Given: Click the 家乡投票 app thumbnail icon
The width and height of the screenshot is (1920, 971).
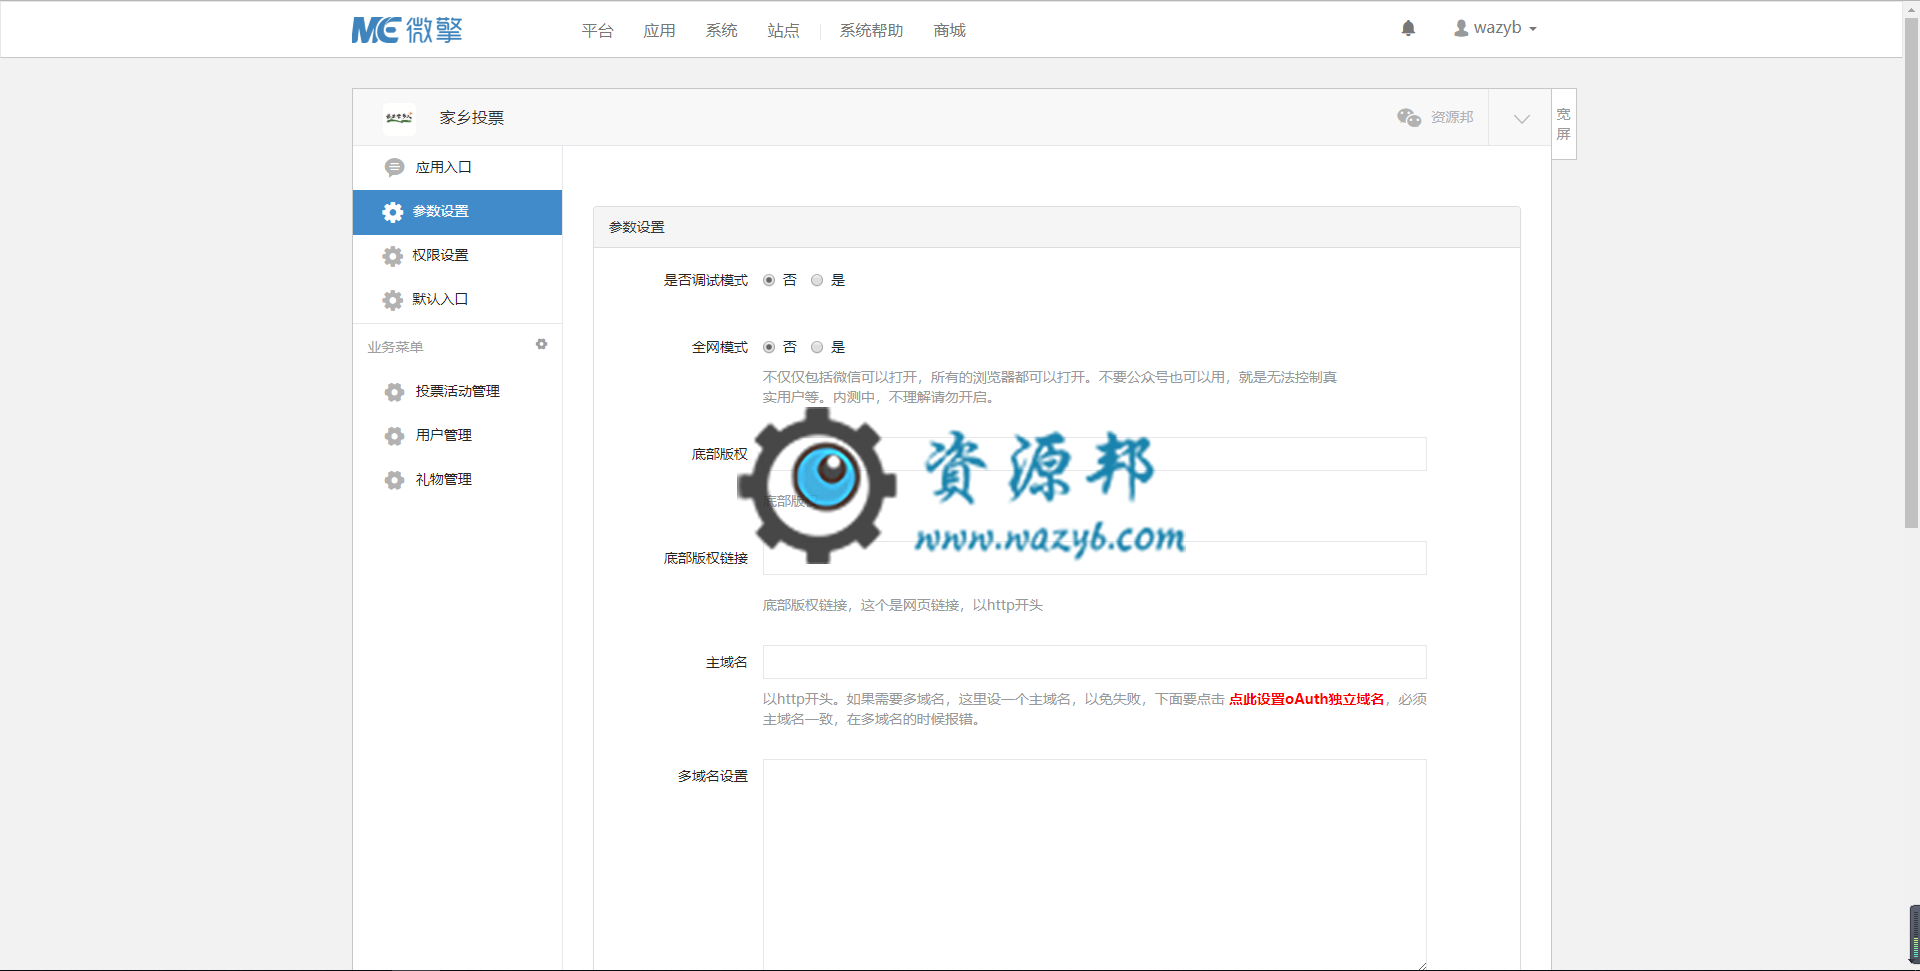Looking at the screenshot, I should coord(399,118).
